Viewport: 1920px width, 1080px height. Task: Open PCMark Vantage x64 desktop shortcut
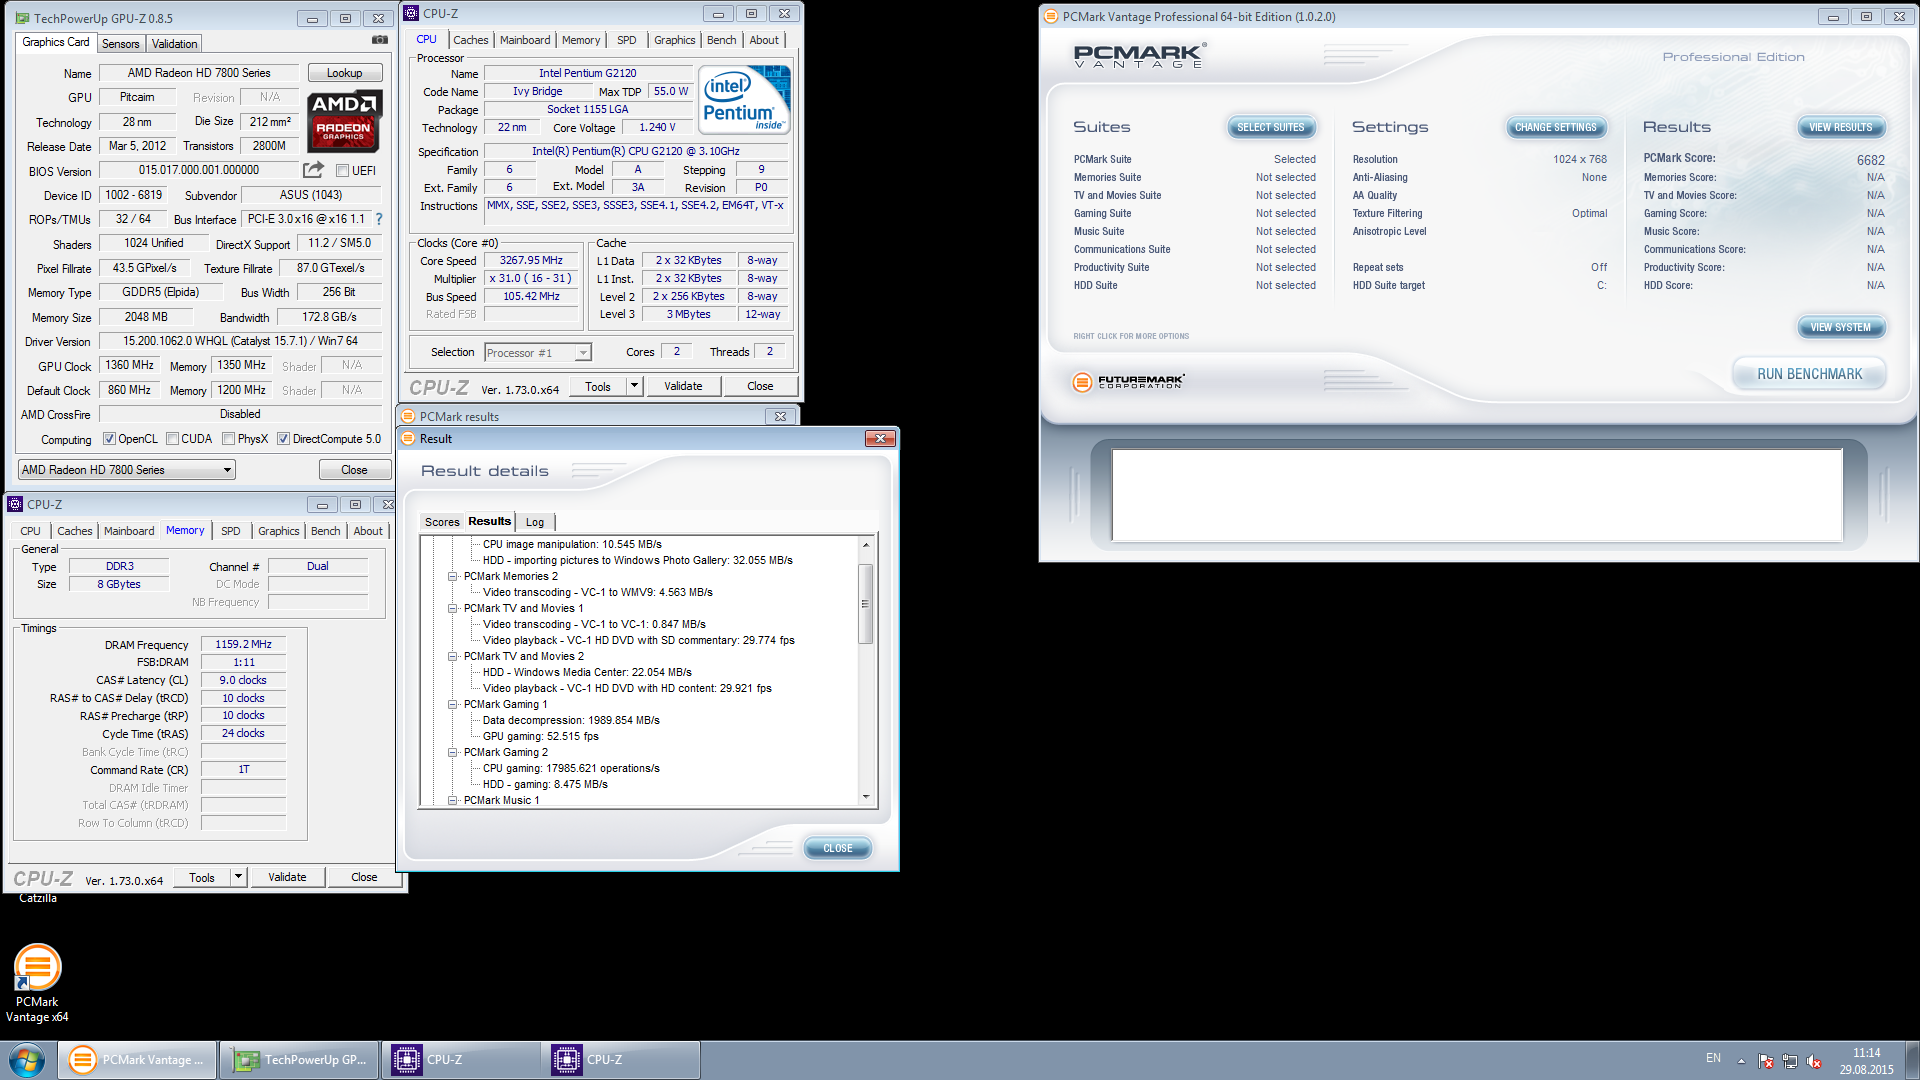click(x=37, y=983)
